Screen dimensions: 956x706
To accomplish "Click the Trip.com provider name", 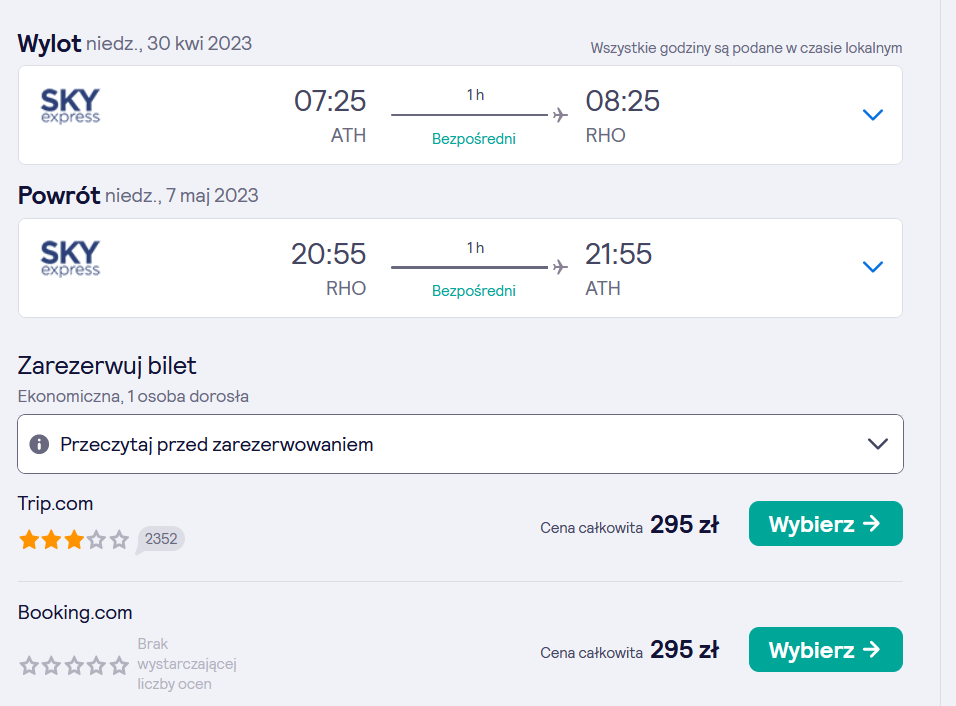I will click(55, 504).
